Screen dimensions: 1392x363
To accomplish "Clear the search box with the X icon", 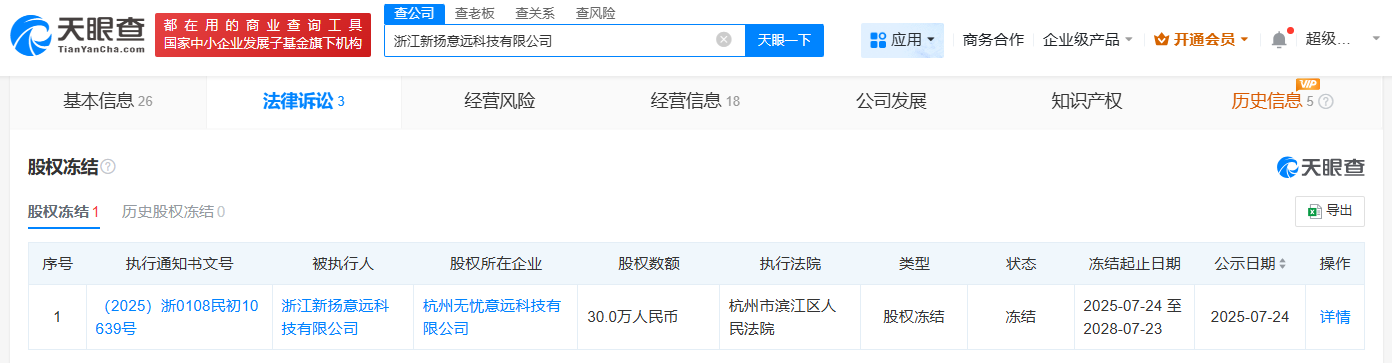I will click(724, 40).
